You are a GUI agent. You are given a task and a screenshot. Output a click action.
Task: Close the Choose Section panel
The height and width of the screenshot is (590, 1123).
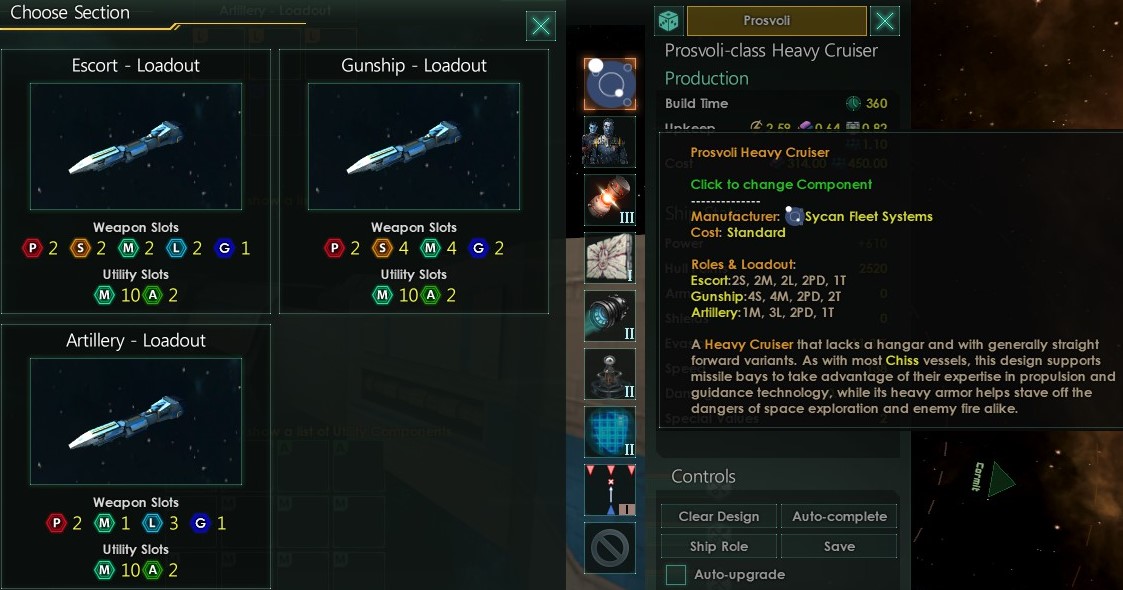[x=541, y=26]
